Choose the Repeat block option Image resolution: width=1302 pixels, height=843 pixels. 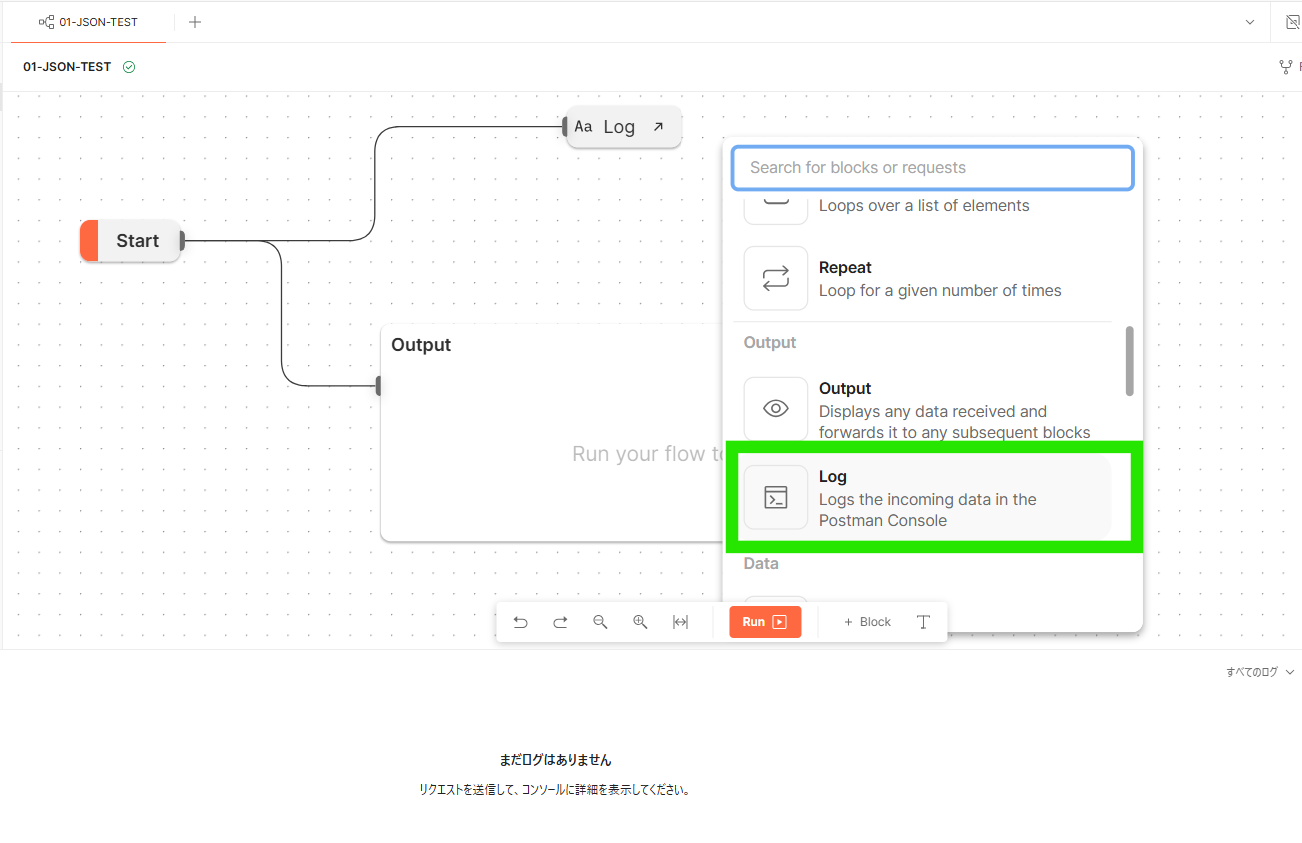pyautogui.click(x=930, y=278)
